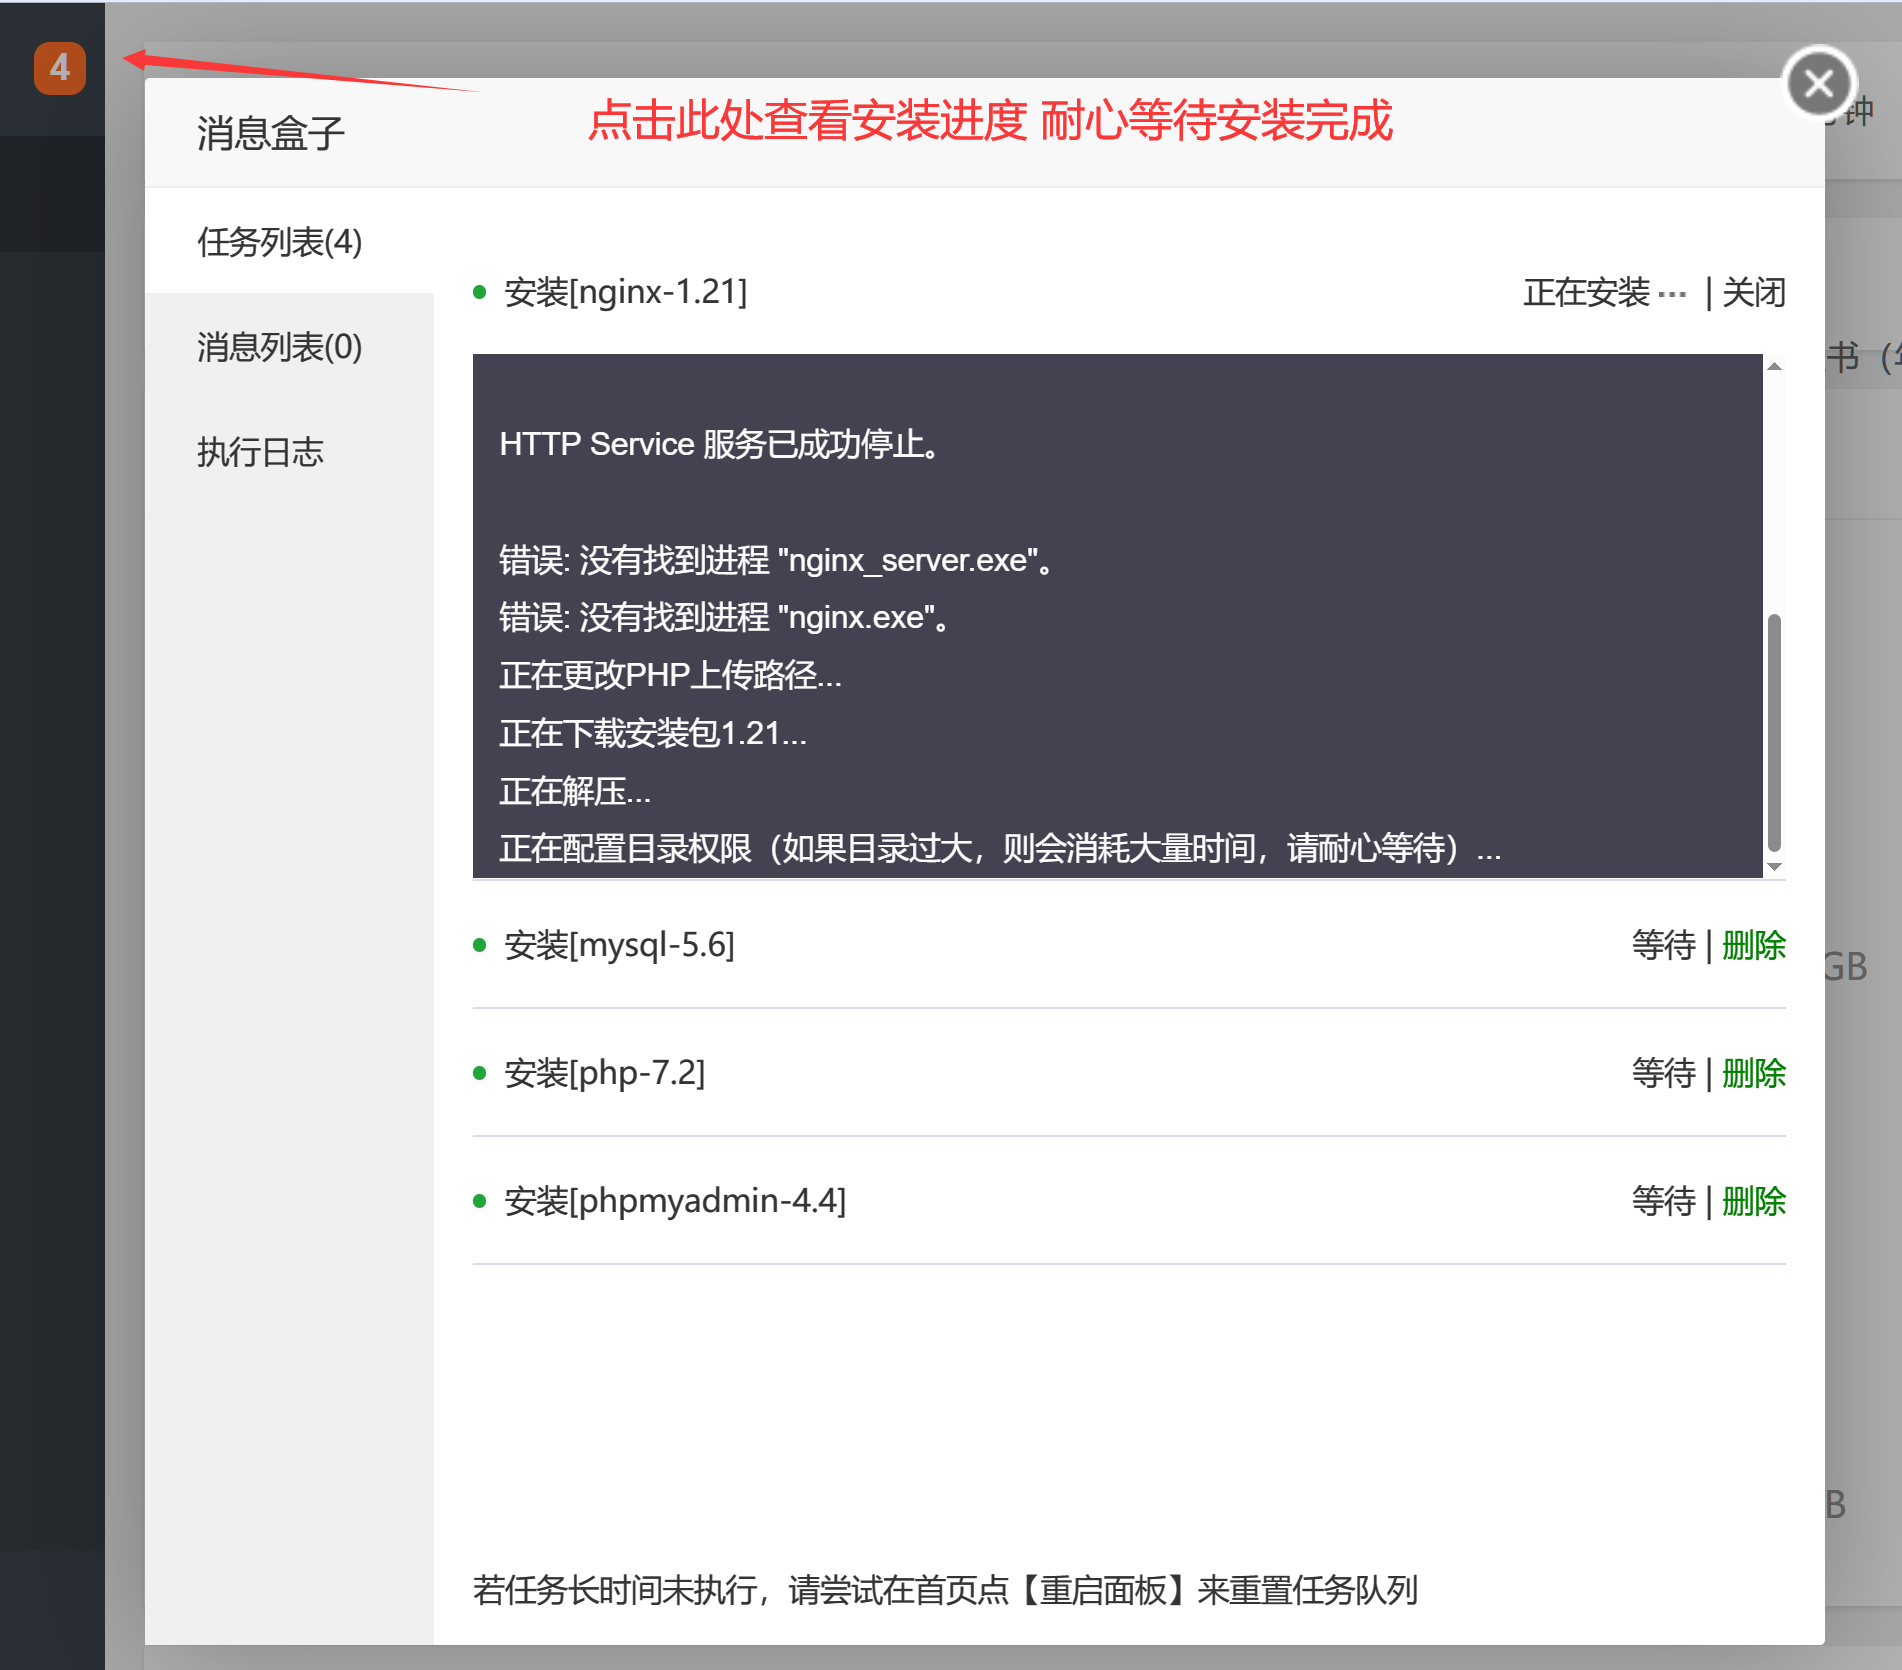Click 等待 status beside mysql-5.6
1902x1670 pixels.
1663,945
